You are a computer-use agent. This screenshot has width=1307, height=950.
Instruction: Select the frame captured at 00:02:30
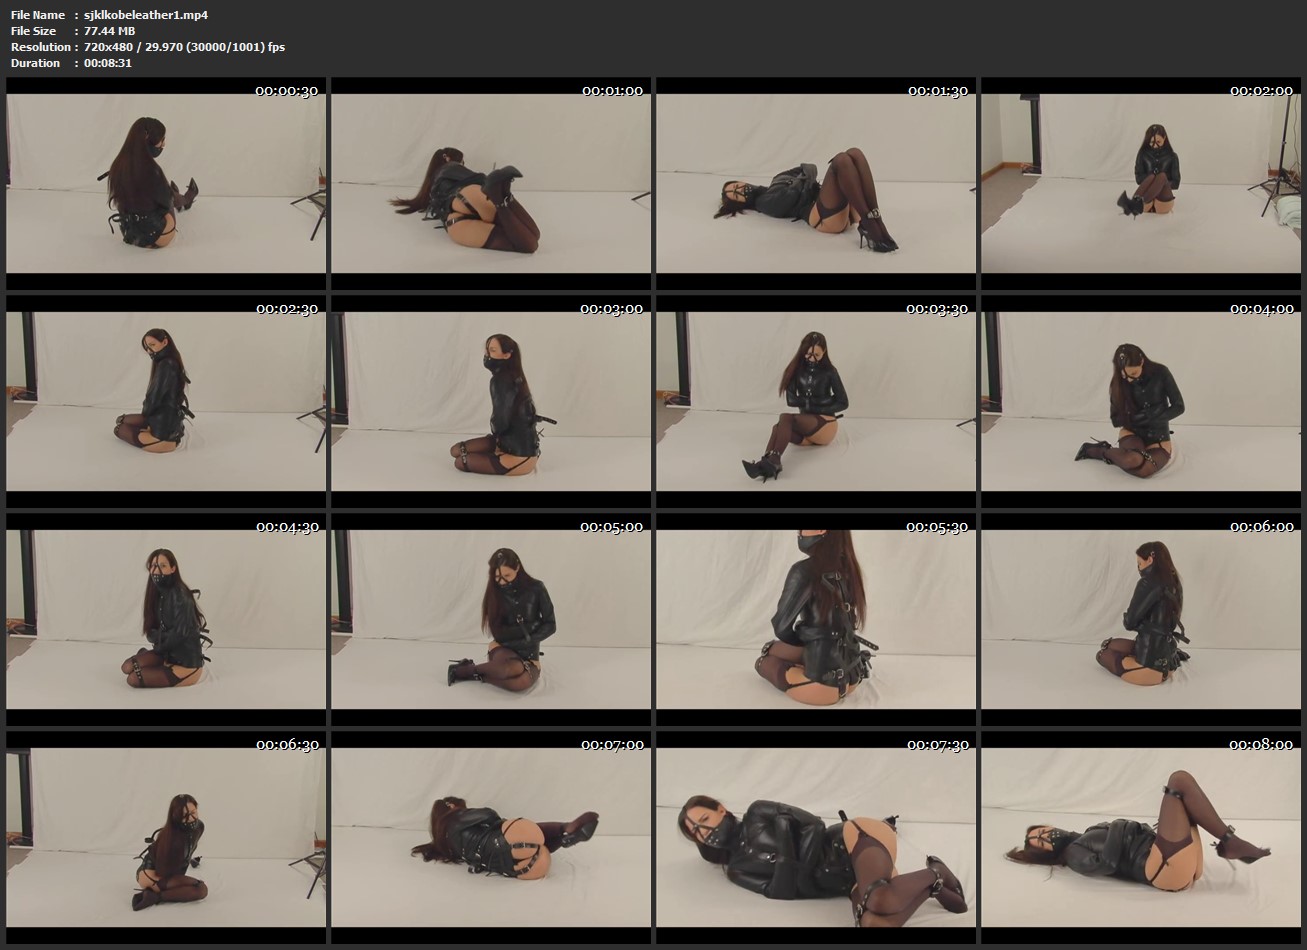pyautogui.click(x=166, y=402)
